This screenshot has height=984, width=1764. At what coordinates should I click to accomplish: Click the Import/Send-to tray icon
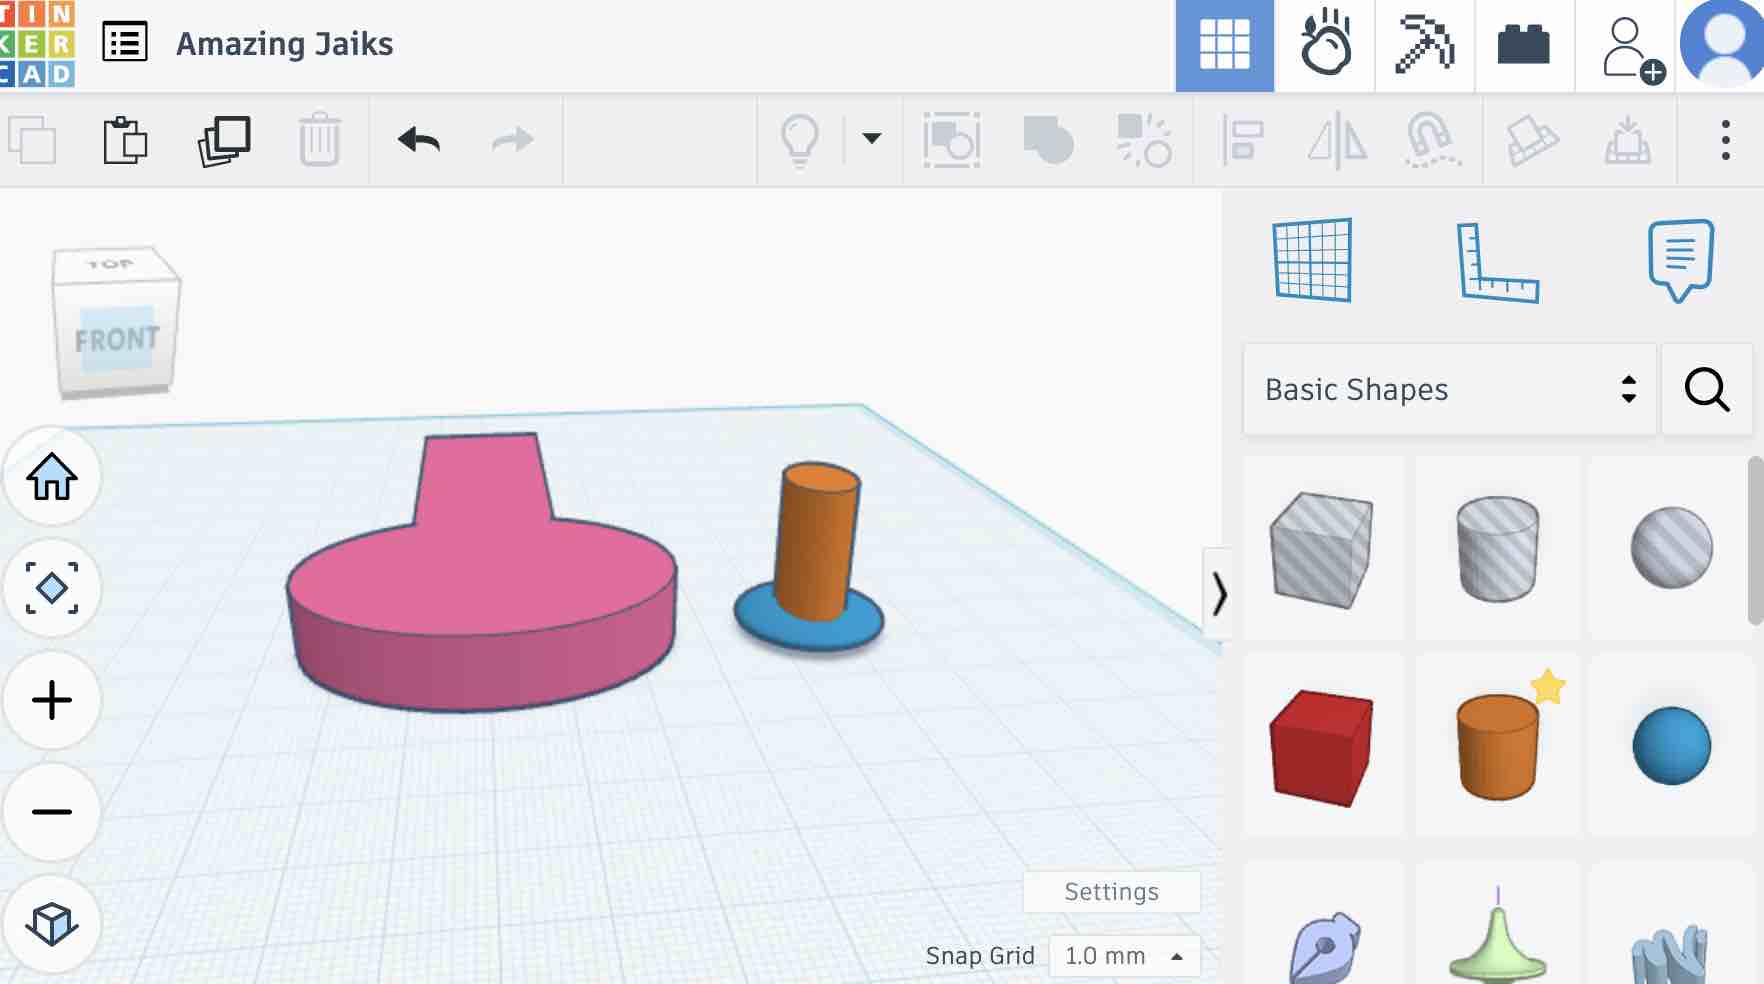[1628, 140]
